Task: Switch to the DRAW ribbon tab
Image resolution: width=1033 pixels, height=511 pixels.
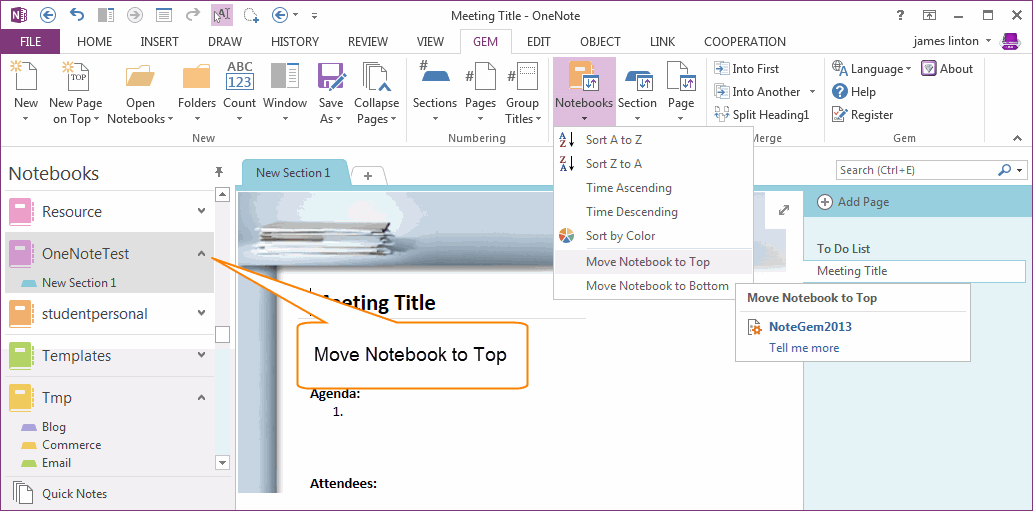Action: point(225,42)
